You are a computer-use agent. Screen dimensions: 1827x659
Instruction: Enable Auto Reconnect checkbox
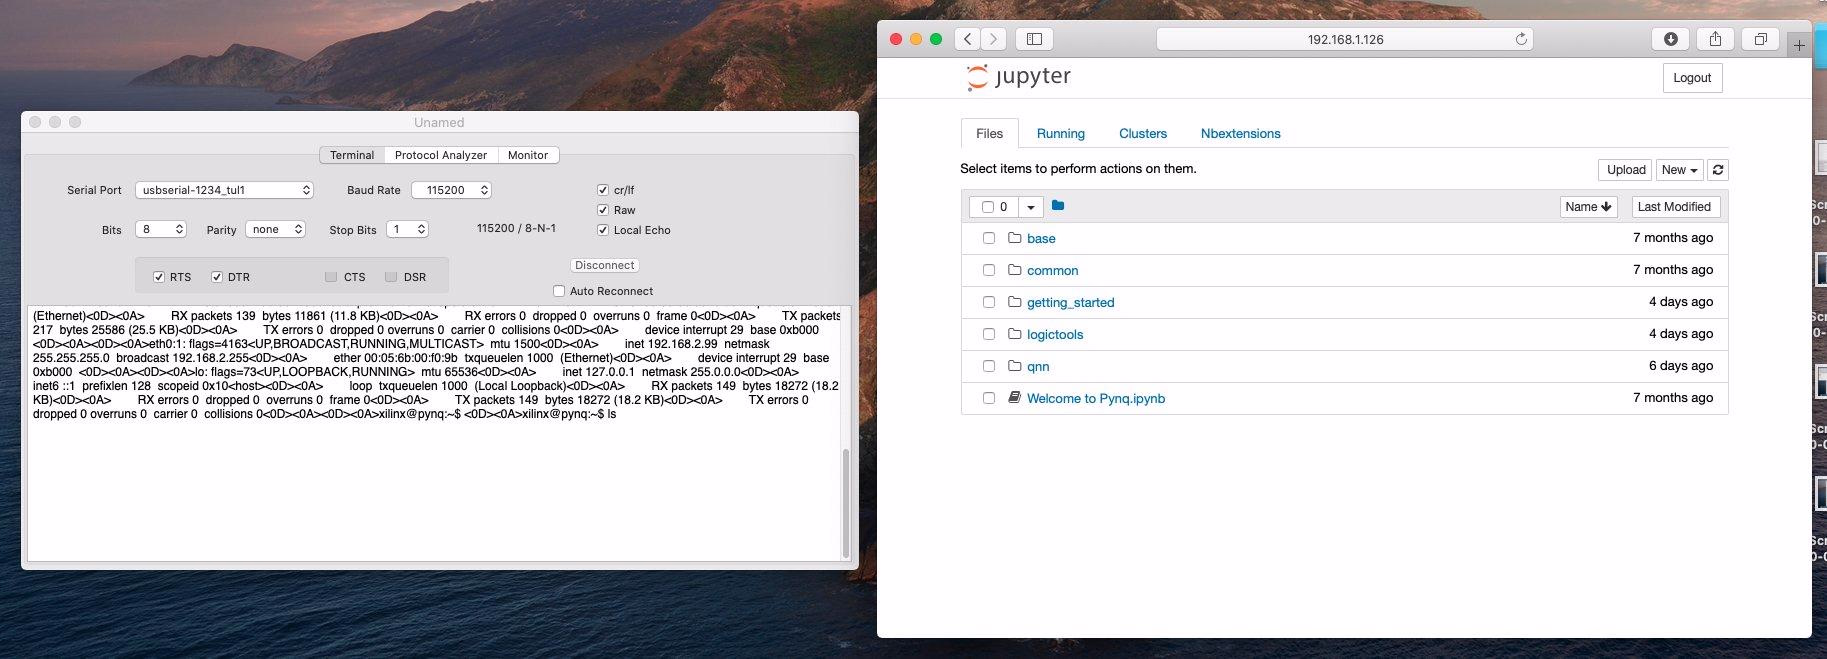point(559,291)
